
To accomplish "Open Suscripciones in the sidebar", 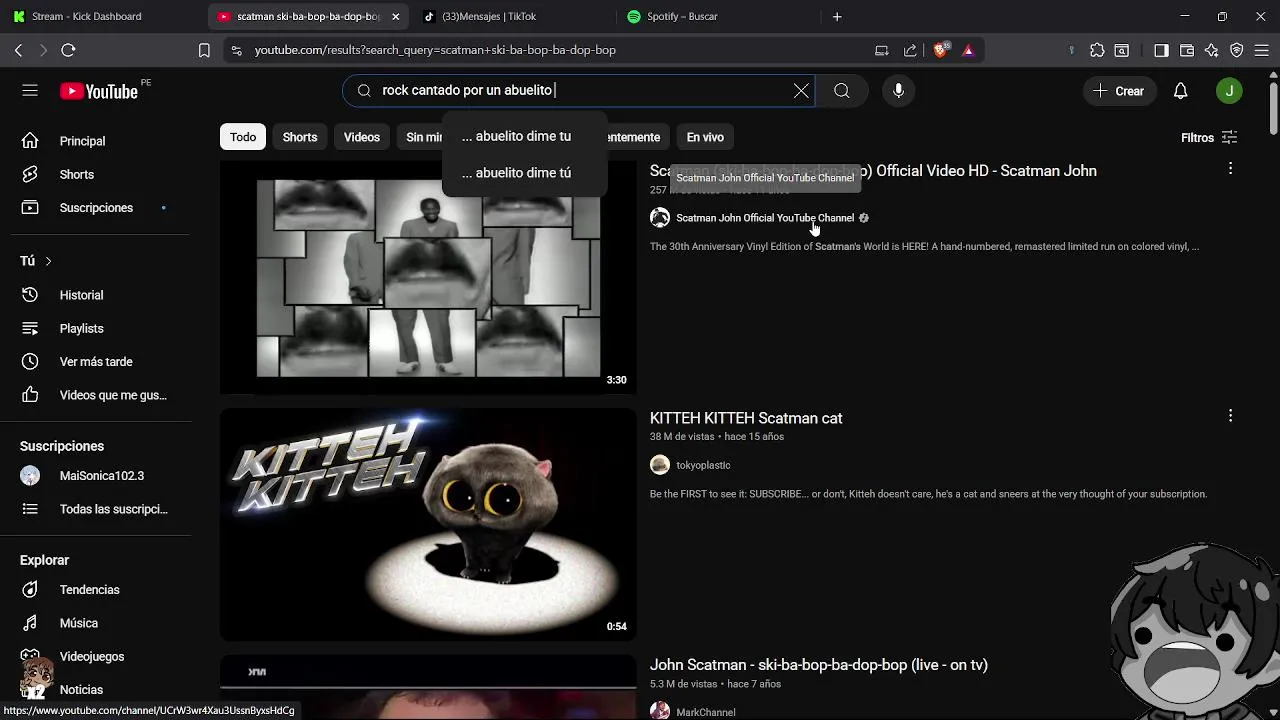I will [96, 208].
